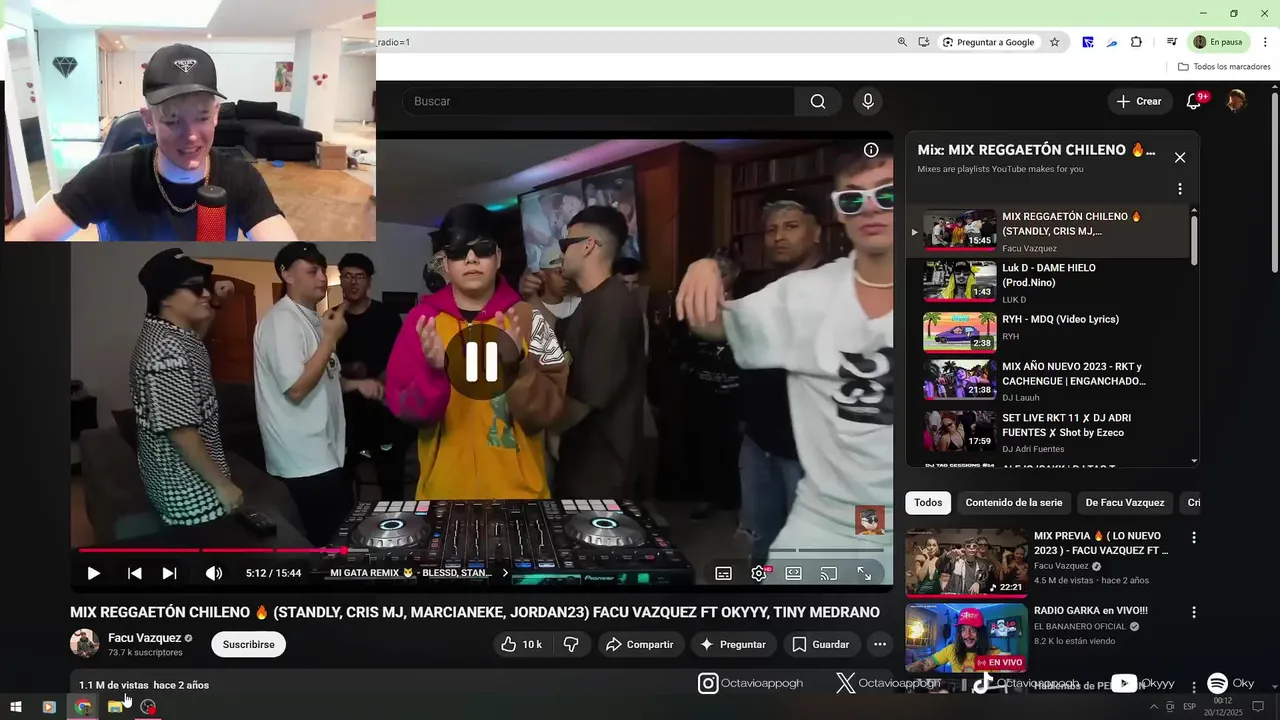The width and height of the screenshot is (1280, 720).
Task: Enter full screen mode
Action: tap(864, 573)
